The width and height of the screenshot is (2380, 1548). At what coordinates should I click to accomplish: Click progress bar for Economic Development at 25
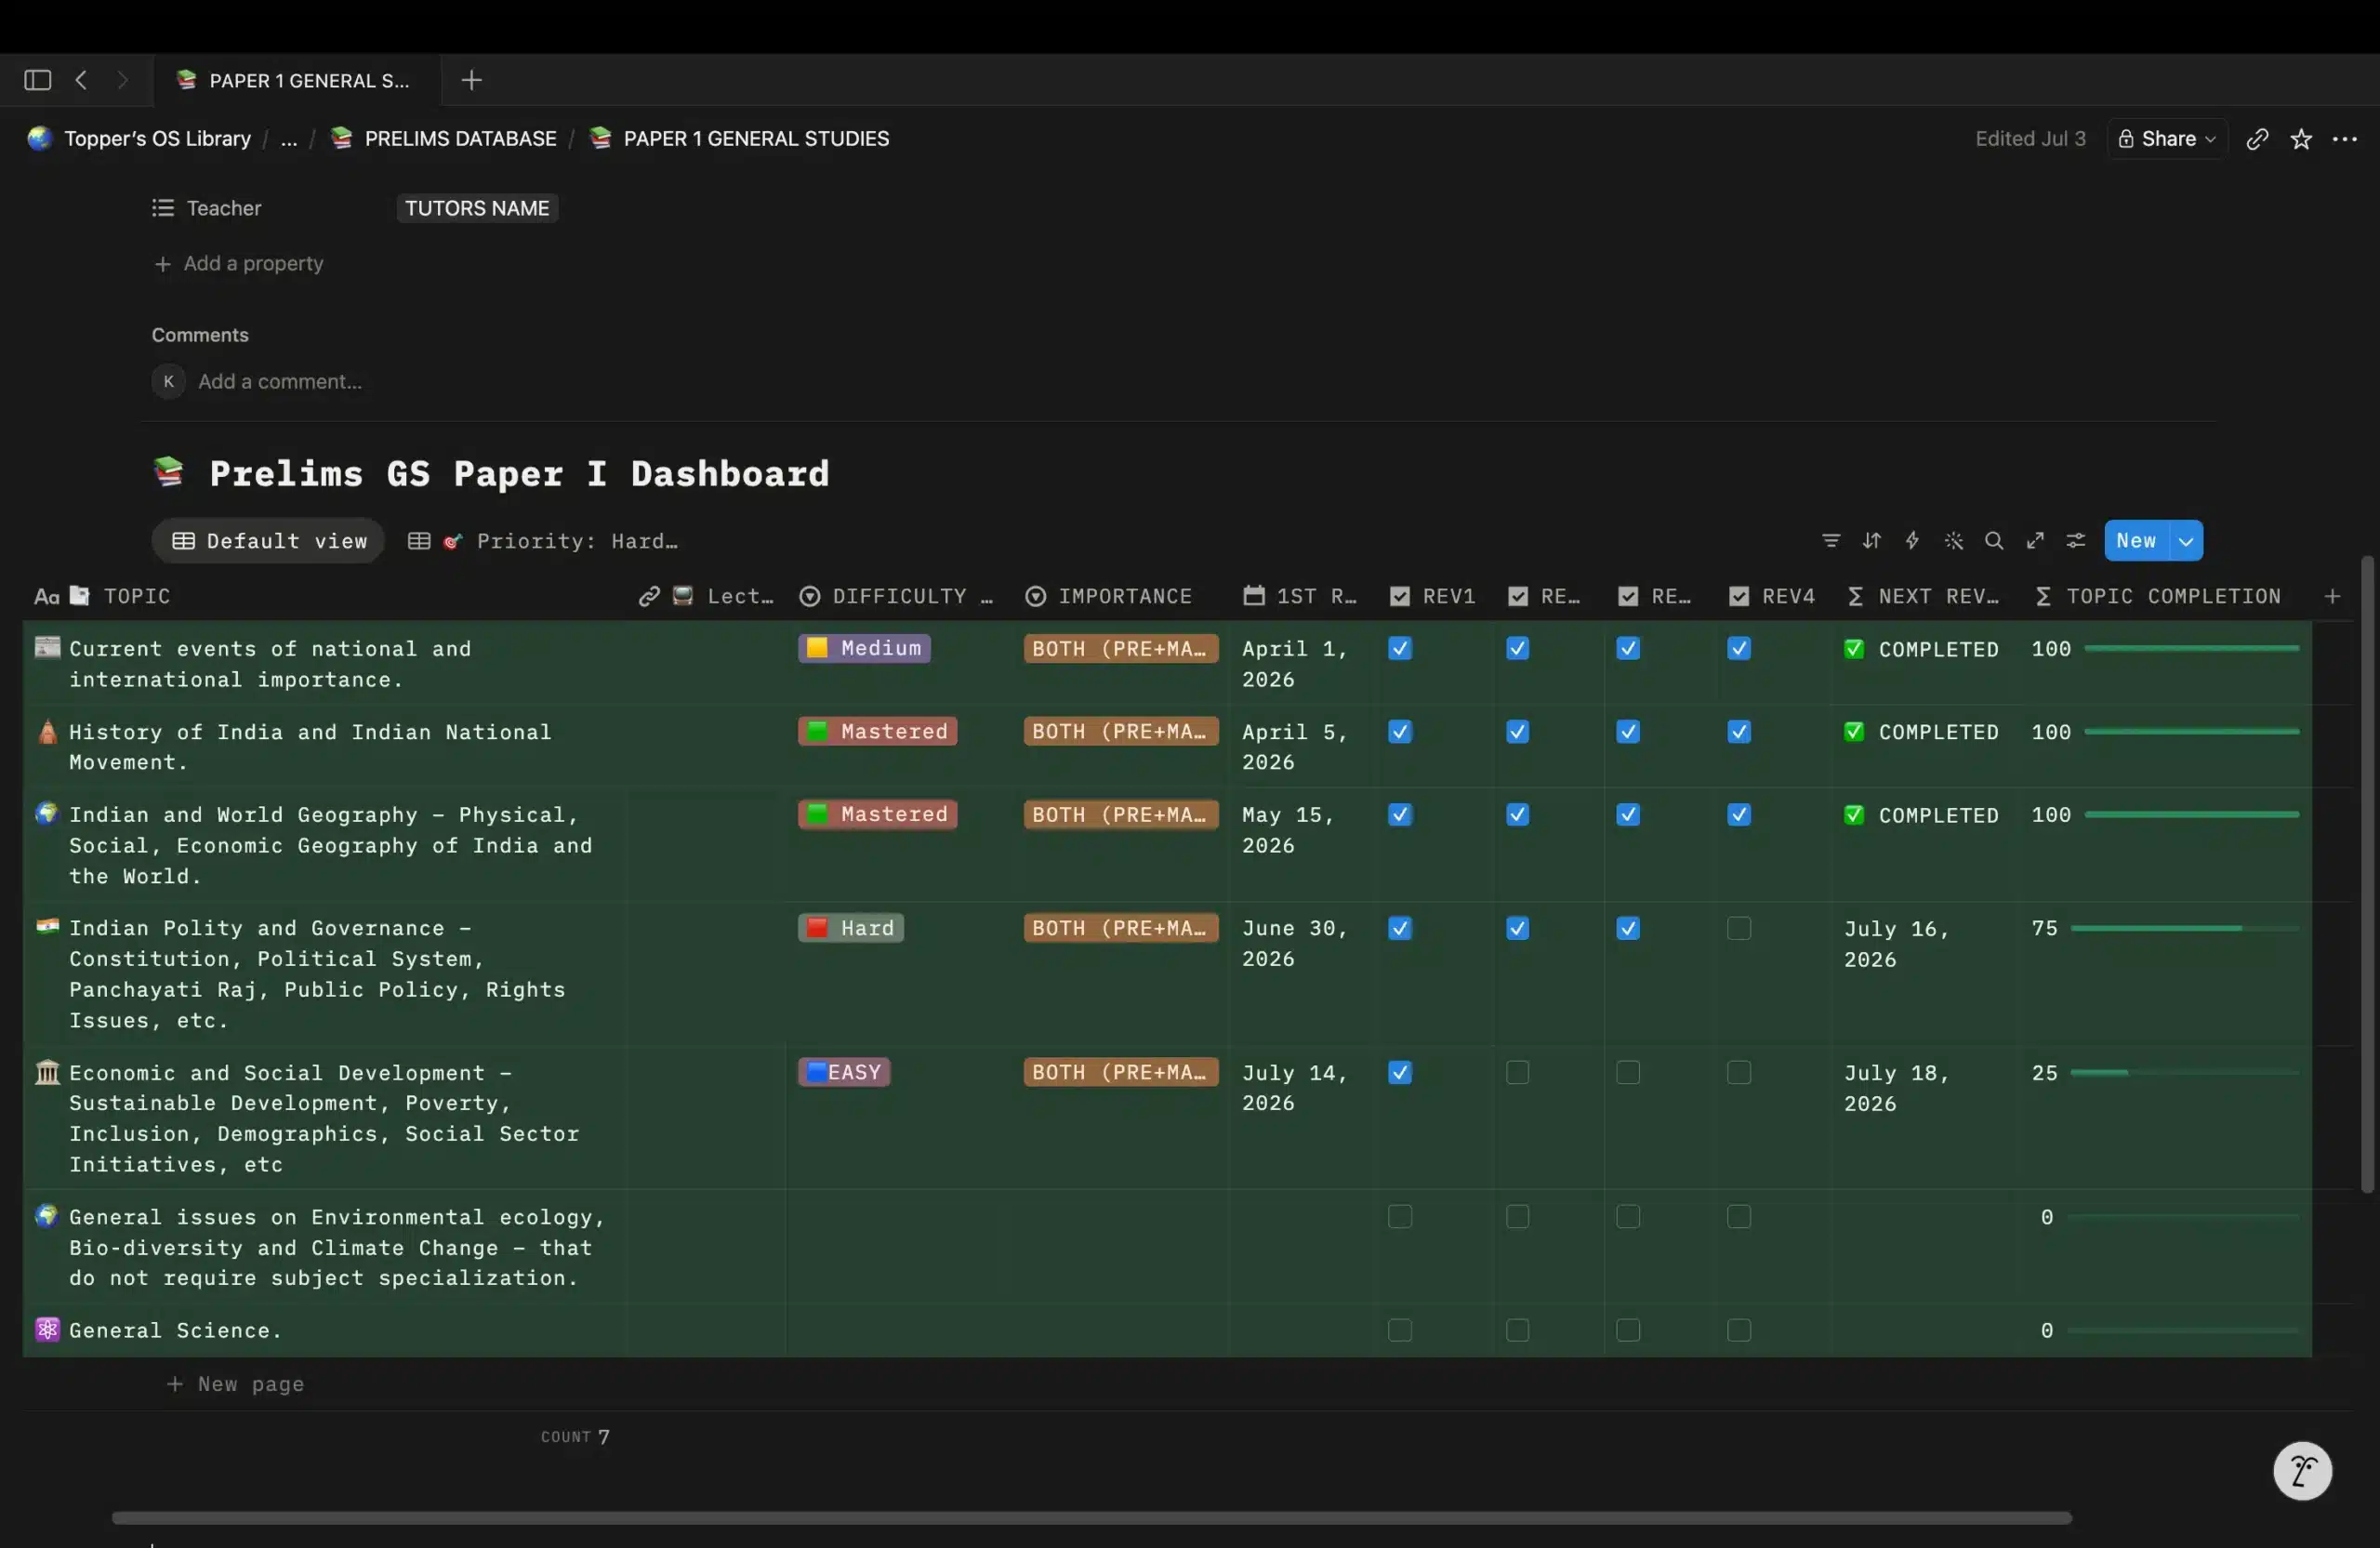[2184, 1072]
